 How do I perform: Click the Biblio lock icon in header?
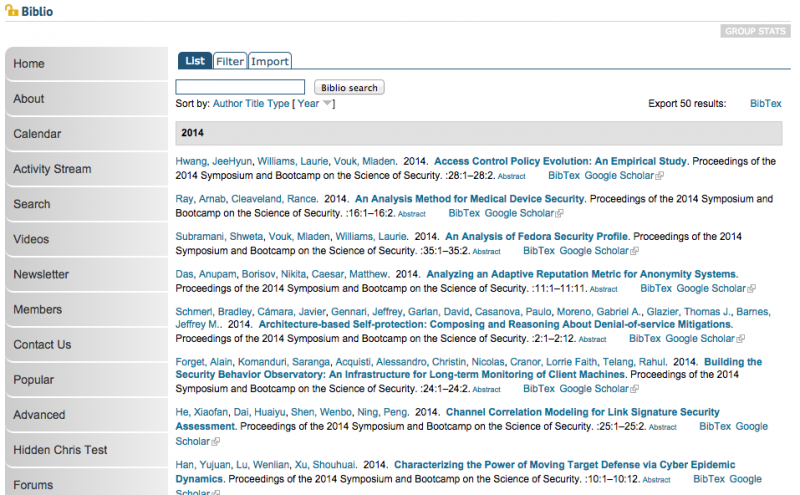click(12, 10)
